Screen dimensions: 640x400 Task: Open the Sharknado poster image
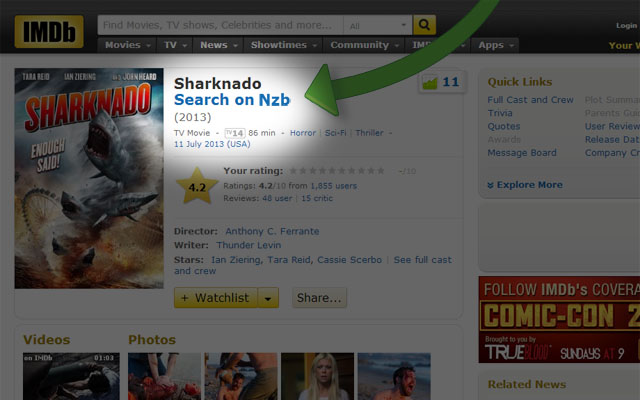tap(89, 178)
